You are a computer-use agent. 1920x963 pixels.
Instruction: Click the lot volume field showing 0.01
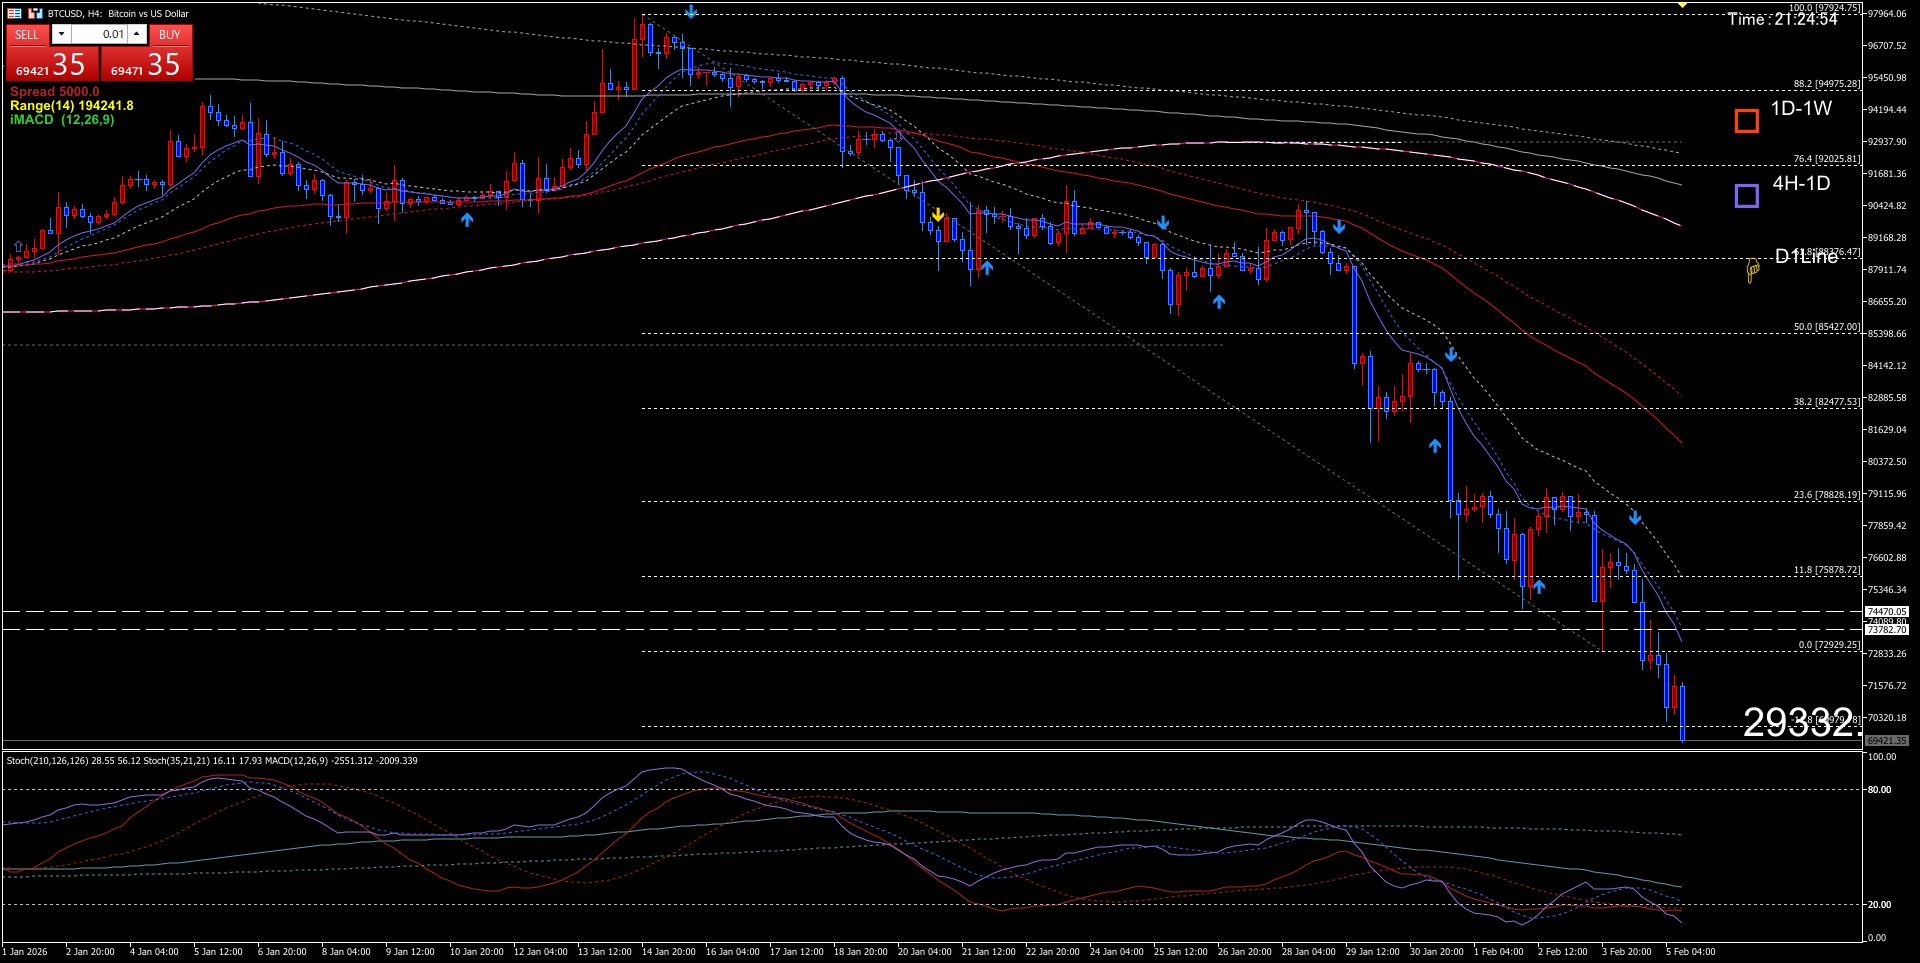pyautogui.click(x=99, y=34)
